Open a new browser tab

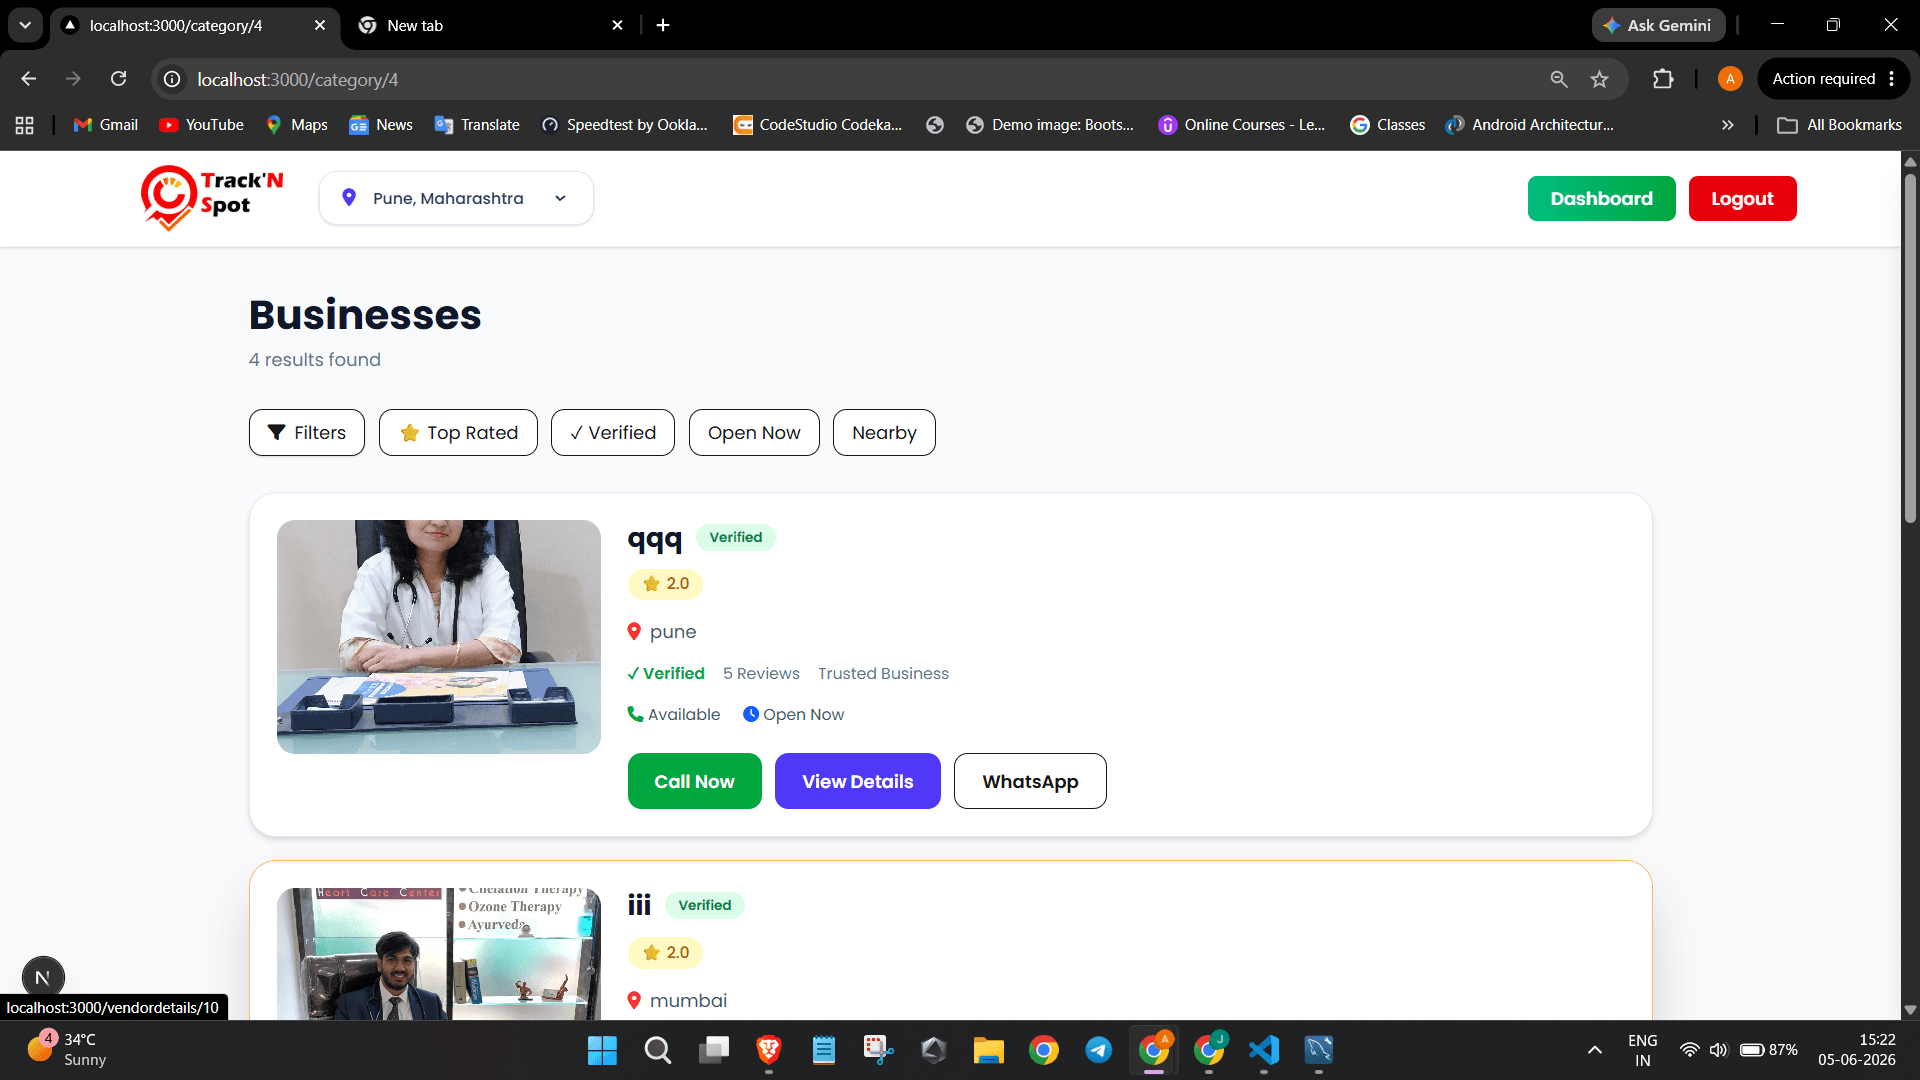coord(663,26)
